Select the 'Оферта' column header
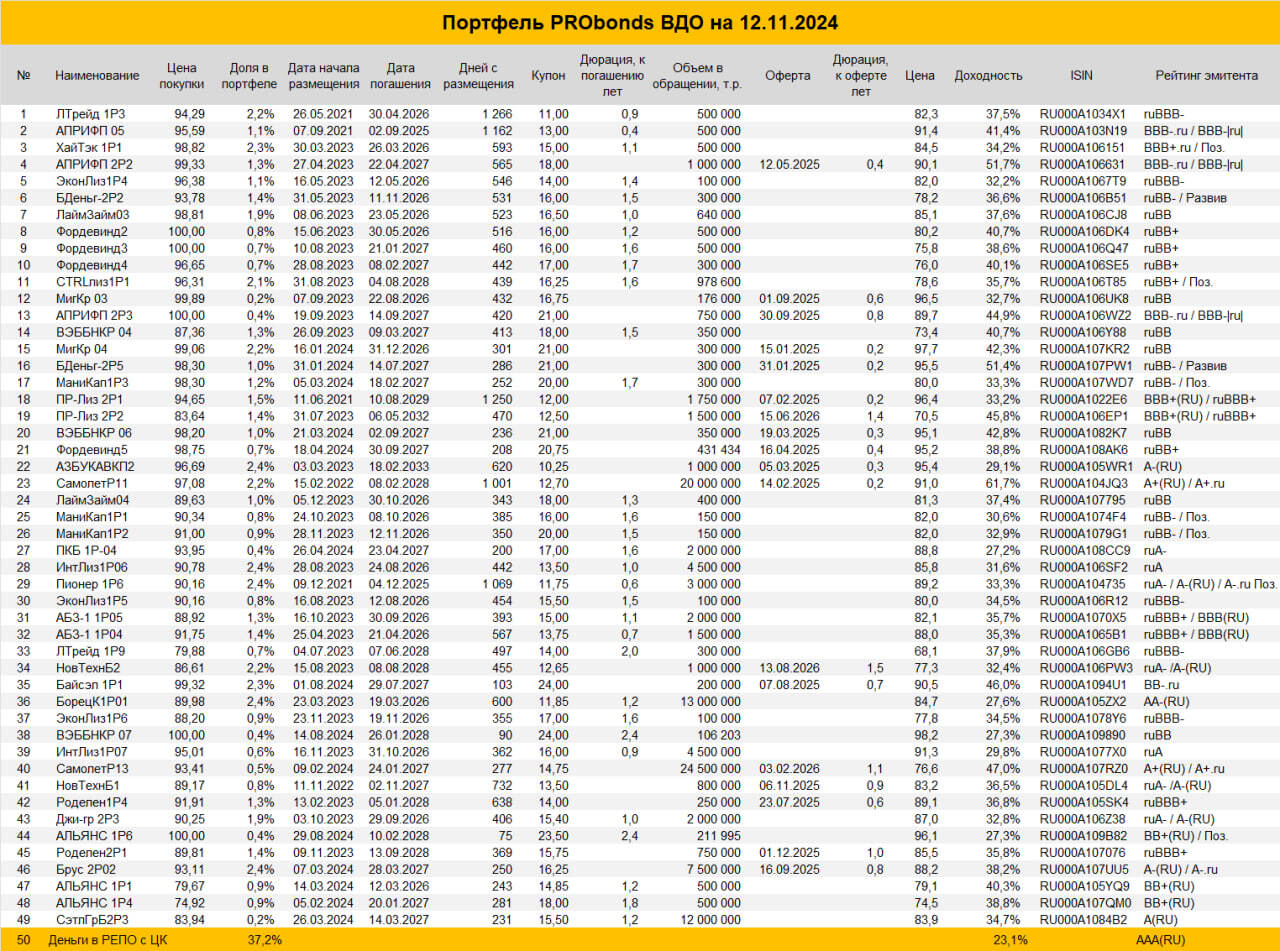 coord(788,76)
